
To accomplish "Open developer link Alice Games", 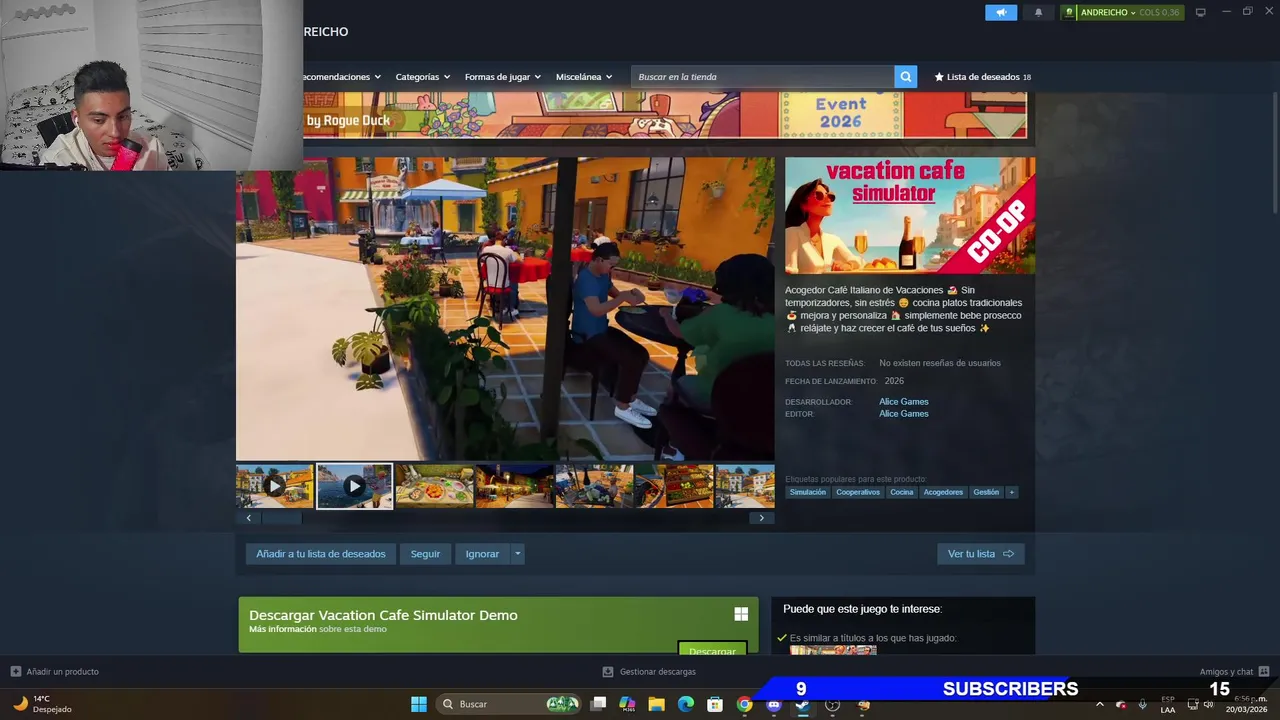I will (x=904, y=402).
